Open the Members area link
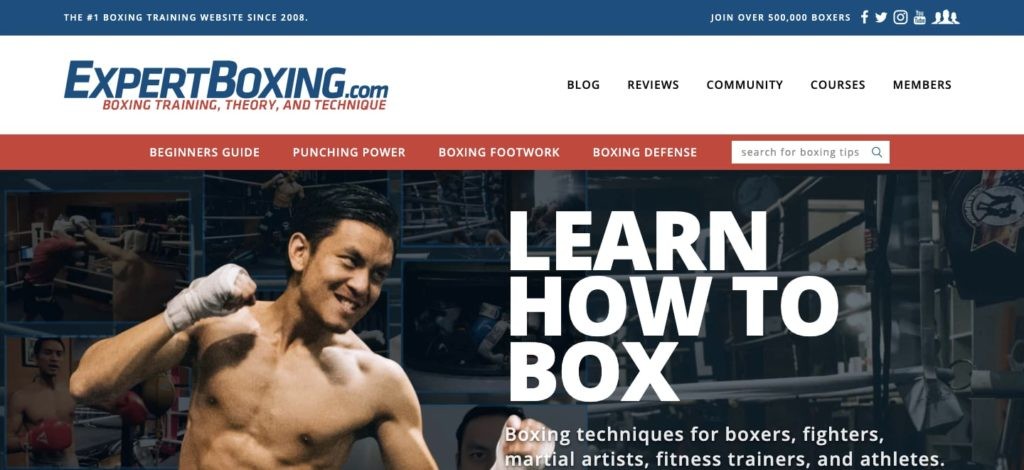This screenshot has width=1024, height=470. pyautogui.click(x=922, y=85)
